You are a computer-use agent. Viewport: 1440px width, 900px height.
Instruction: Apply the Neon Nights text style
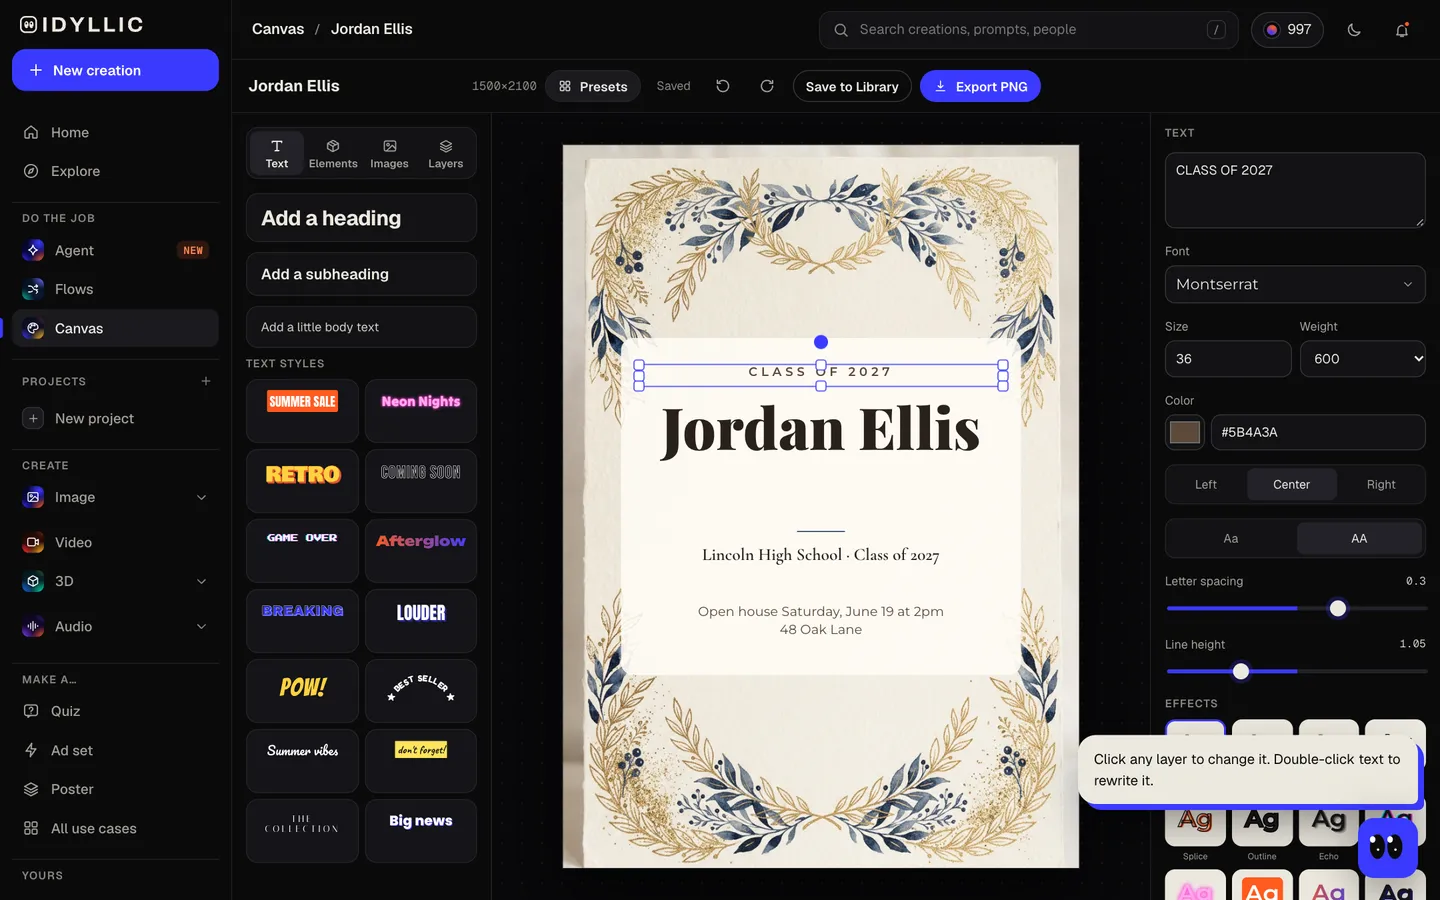(x=421, y=411)
